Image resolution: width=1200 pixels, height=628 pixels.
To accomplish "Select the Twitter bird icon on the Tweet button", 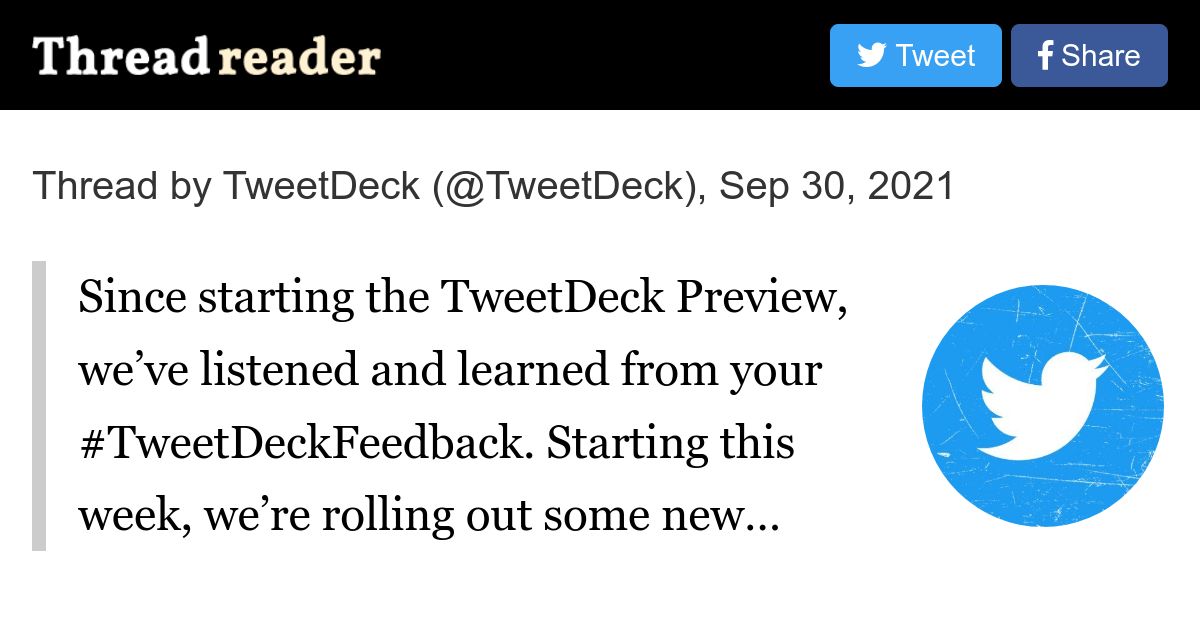I will coord(872,55).
